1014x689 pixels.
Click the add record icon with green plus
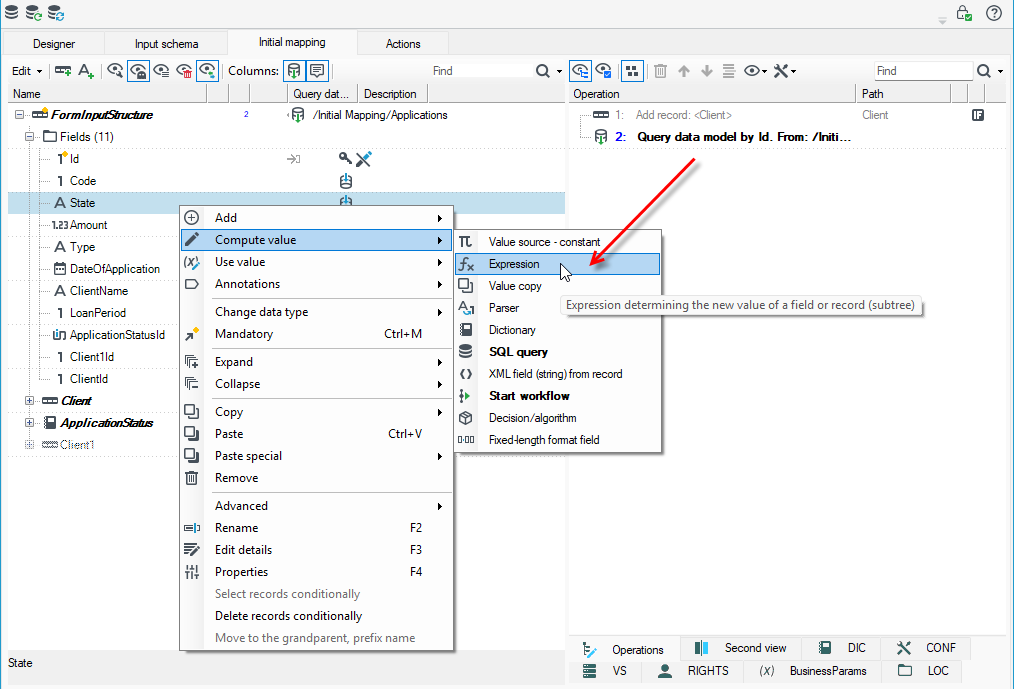coord(63,71)
